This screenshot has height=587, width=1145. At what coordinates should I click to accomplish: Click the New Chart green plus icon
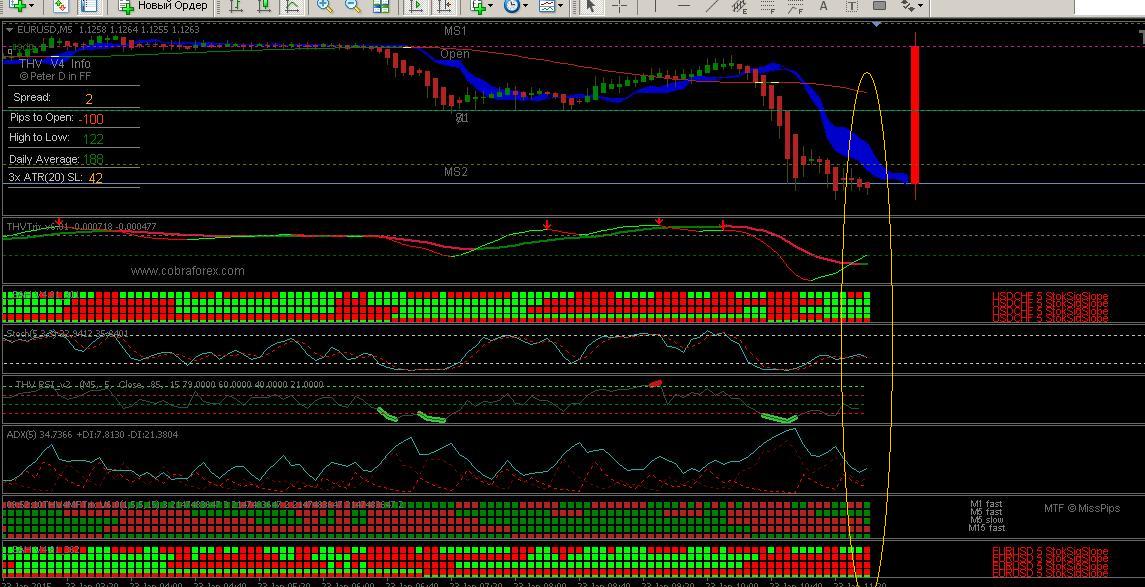point(17,5)
